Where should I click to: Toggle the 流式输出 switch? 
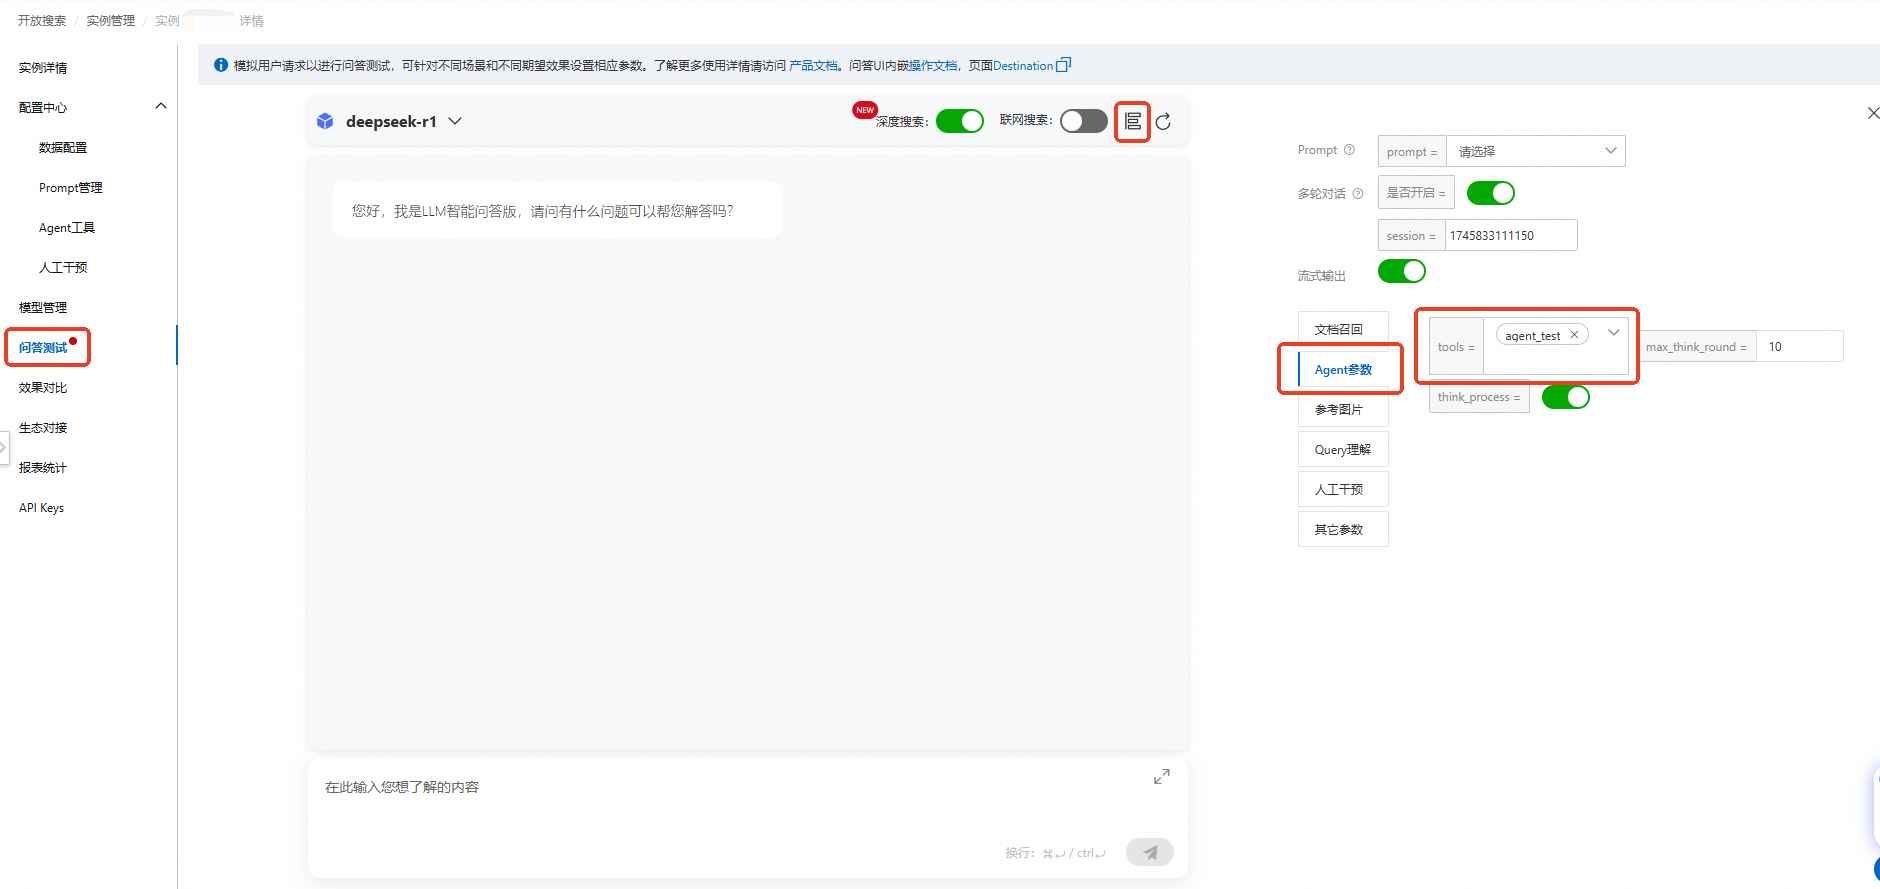point(1402,271)
